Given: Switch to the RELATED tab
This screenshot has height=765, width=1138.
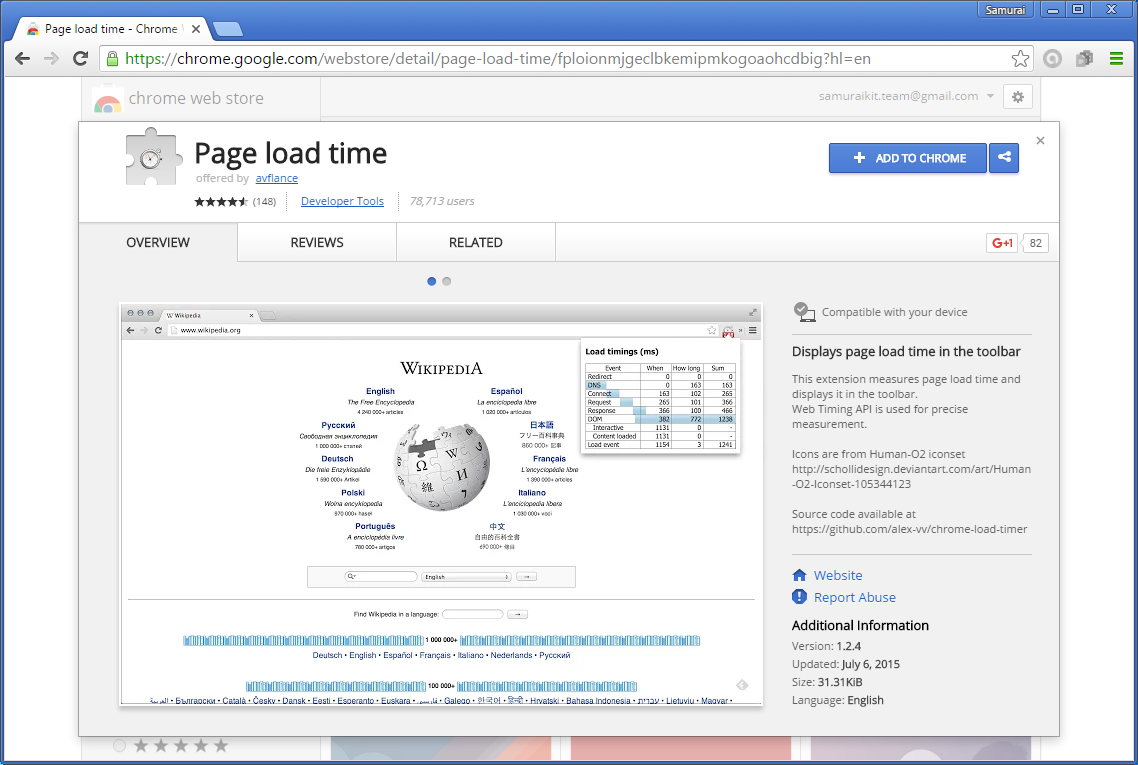Looking at the screenshot, I should coord(475,242).
